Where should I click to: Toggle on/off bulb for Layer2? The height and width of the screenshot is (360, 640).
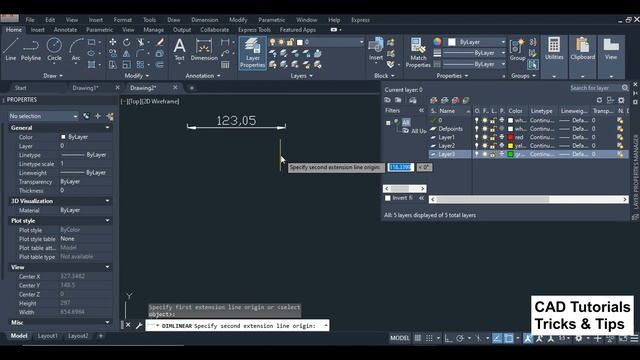click(x=476, y=146)
